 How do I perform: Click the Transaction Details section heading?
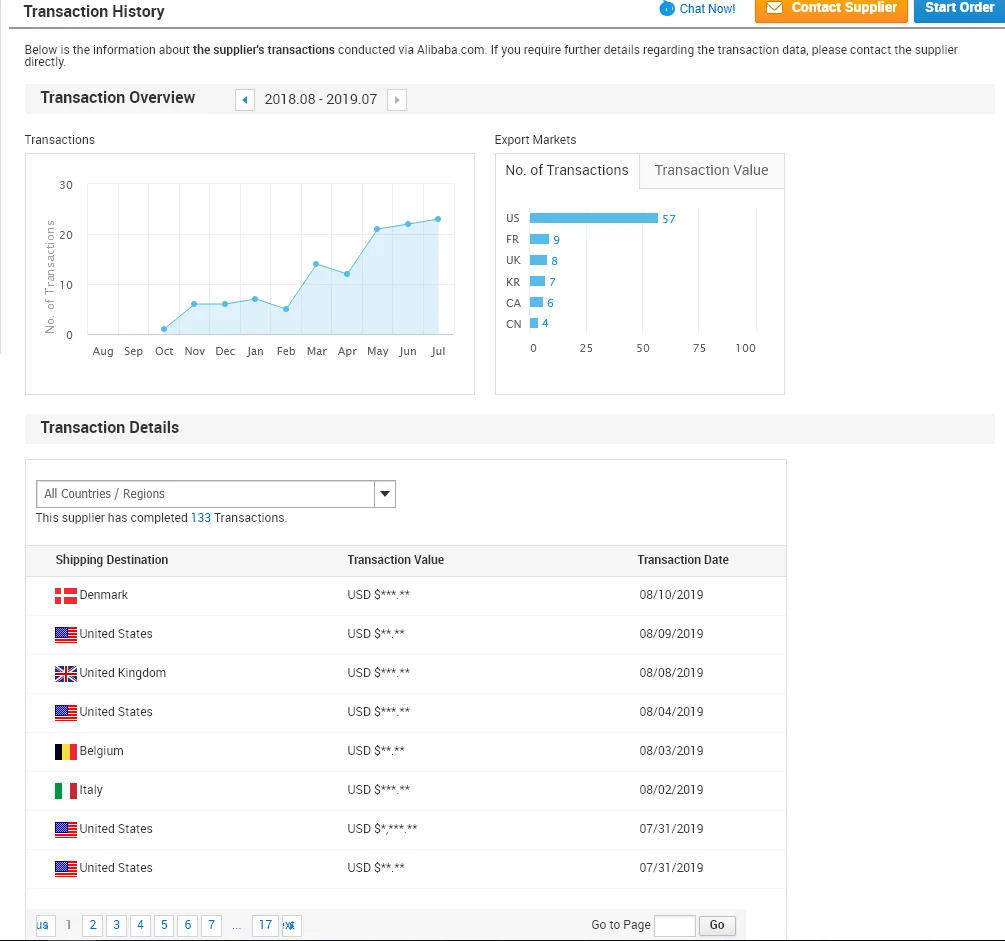110,428
